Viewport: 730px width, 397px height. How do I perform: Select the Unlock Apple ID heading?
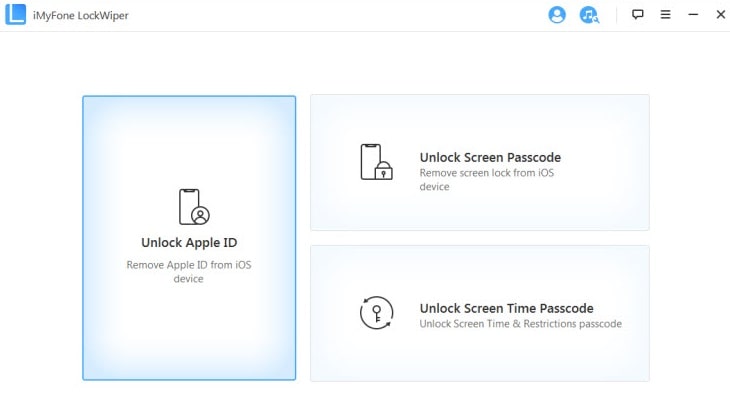[x=189, y=242]
